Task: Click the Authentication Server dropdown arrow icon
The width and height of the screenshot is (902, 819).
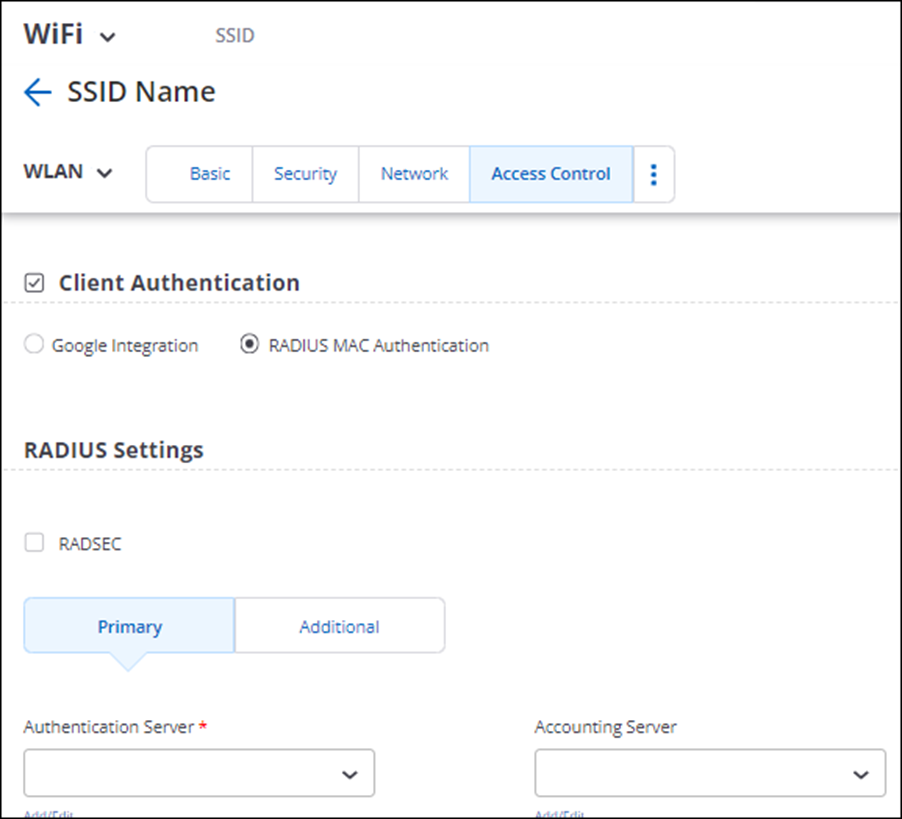Action: [350, 772]
